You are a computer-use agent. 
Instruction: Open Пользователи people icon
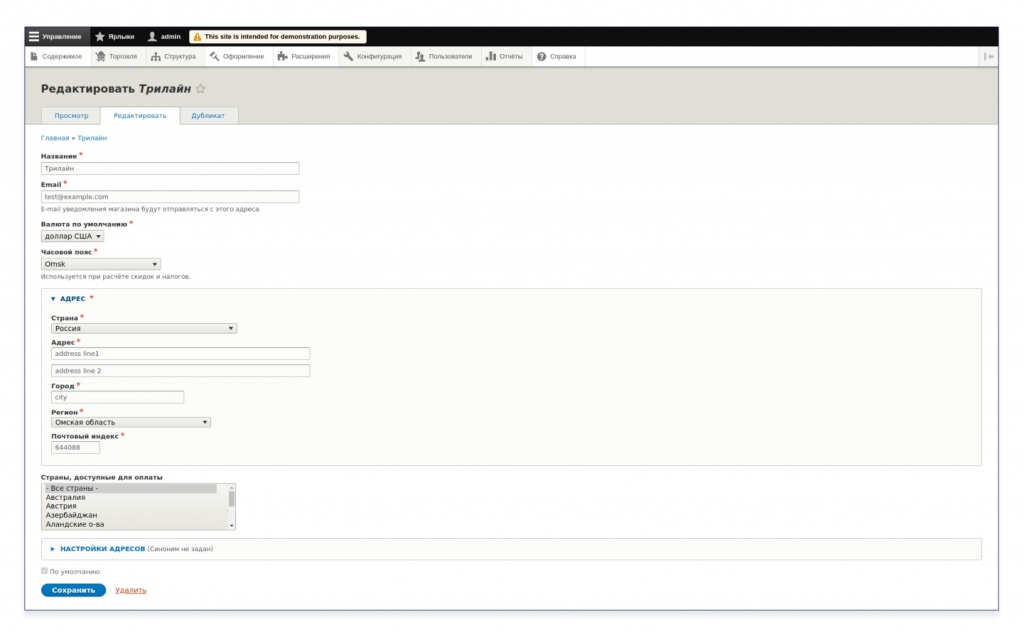[x=420, y=56]
